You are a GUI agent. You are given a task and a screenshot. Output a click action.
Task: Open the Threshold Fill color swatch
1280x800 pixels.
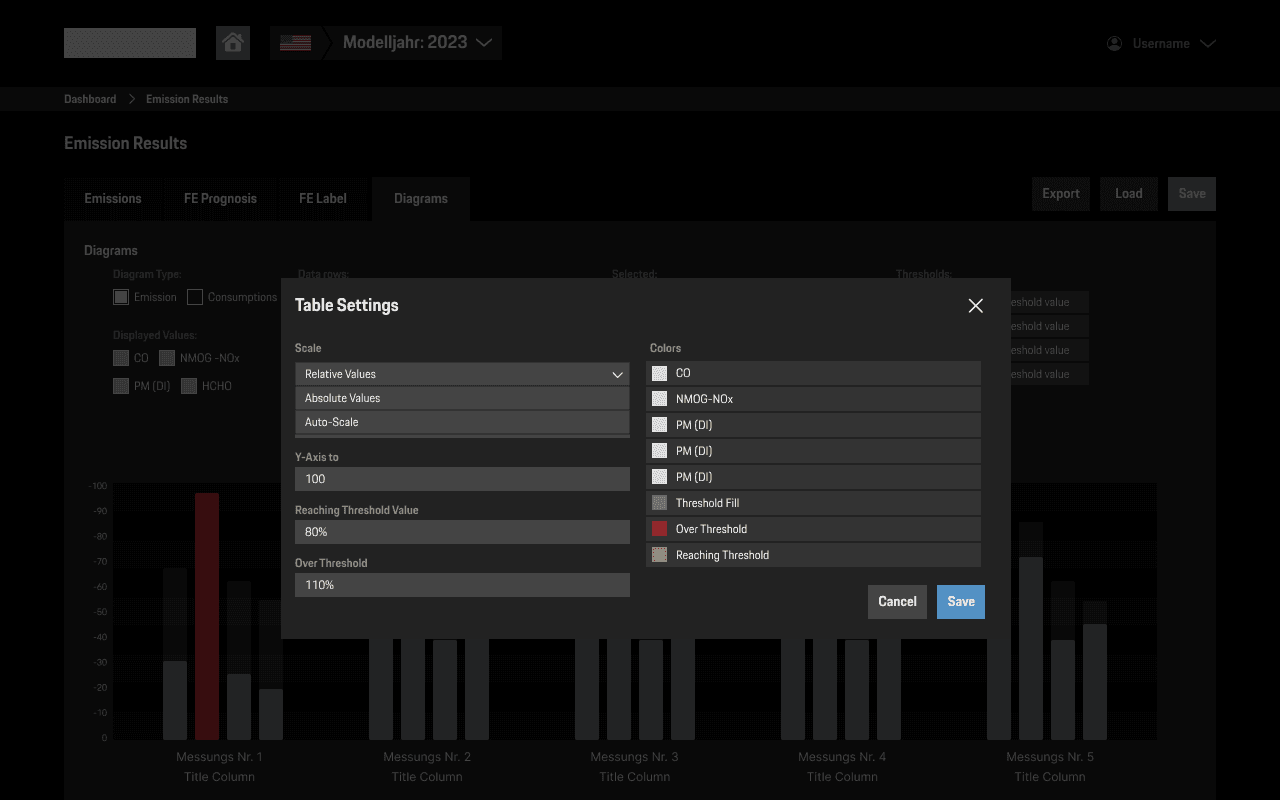659,502
